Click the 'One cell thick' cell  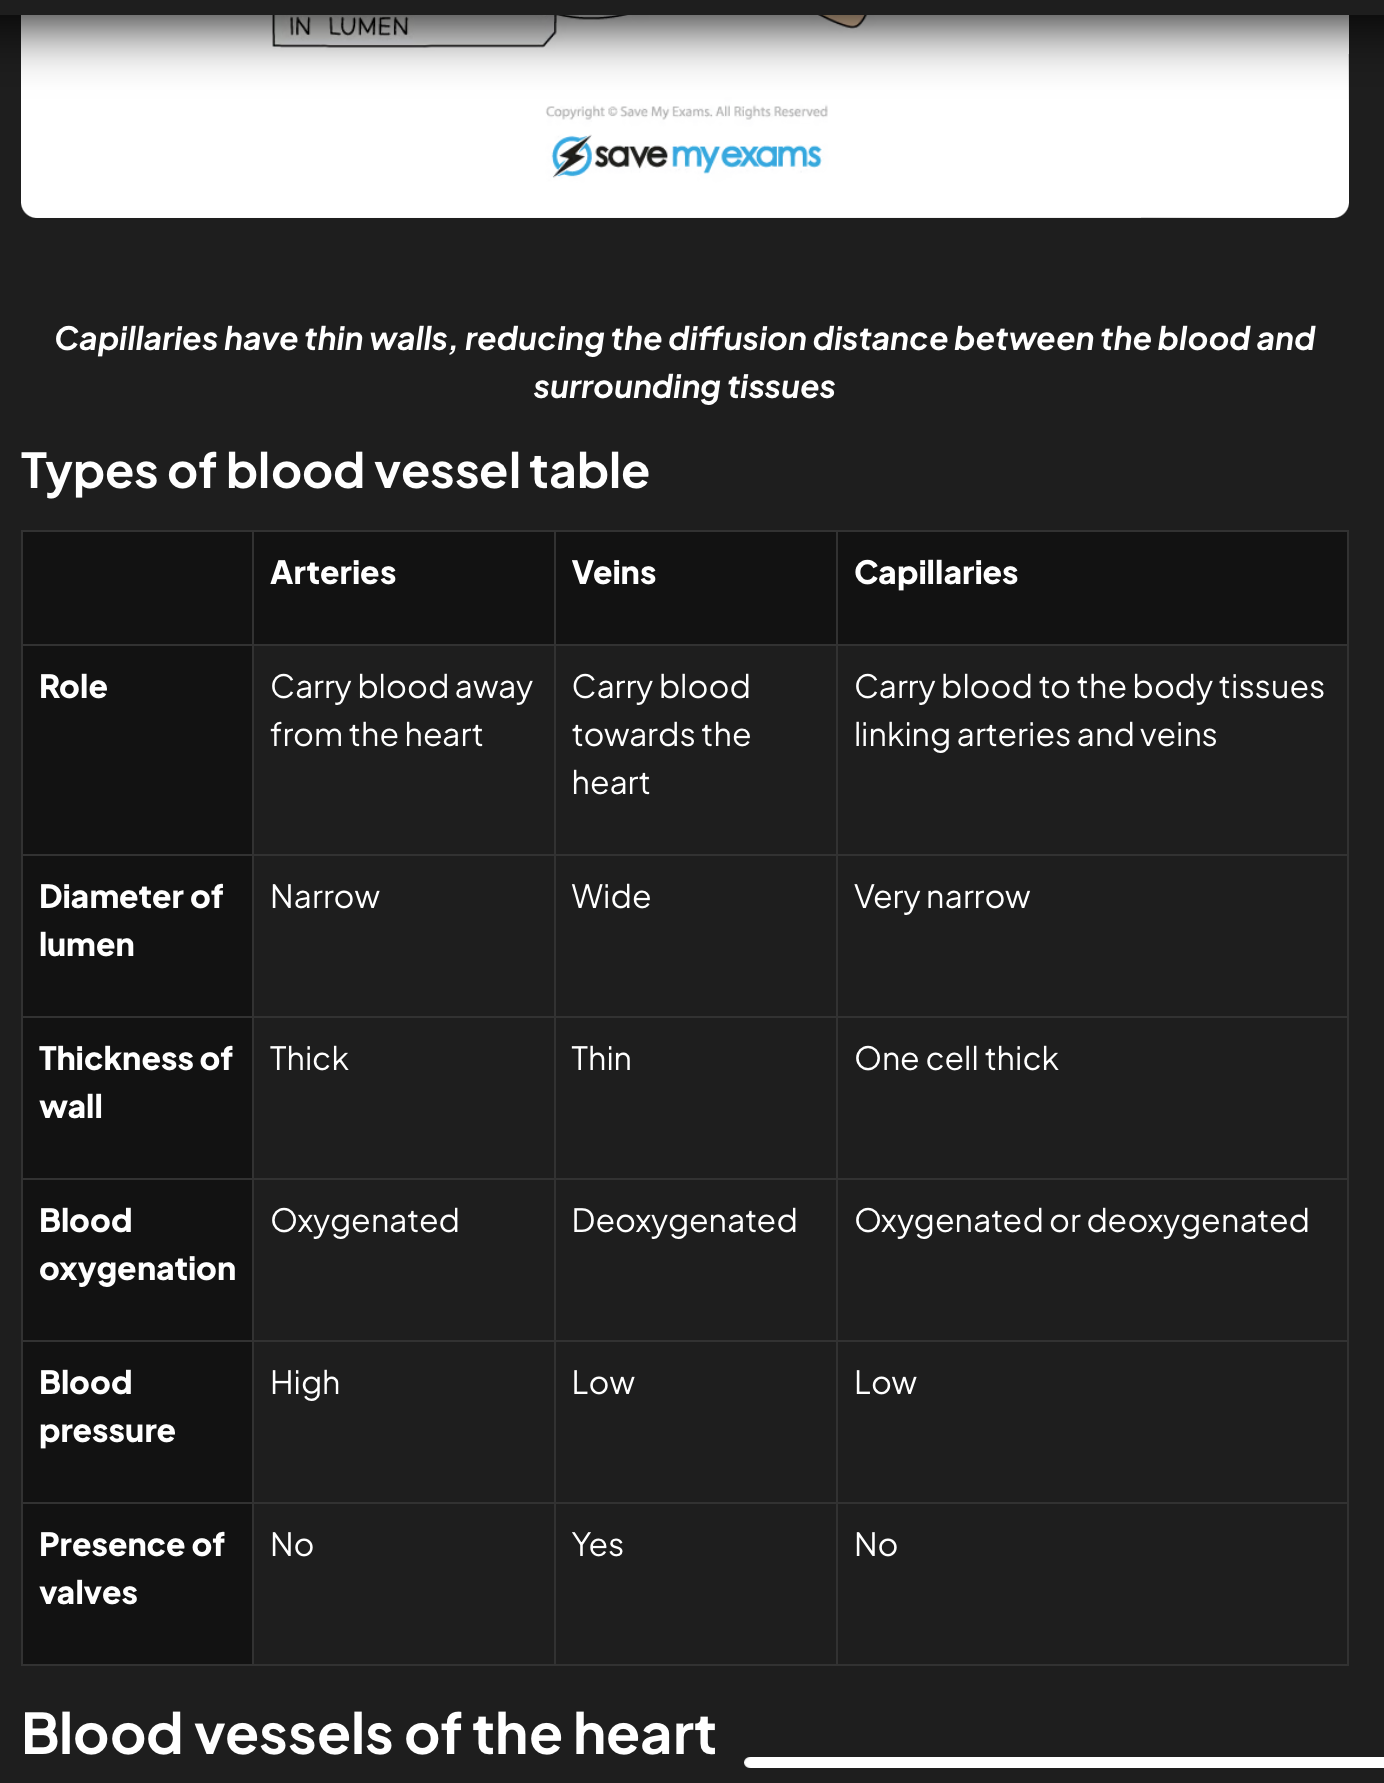[x=956, y=1059]
